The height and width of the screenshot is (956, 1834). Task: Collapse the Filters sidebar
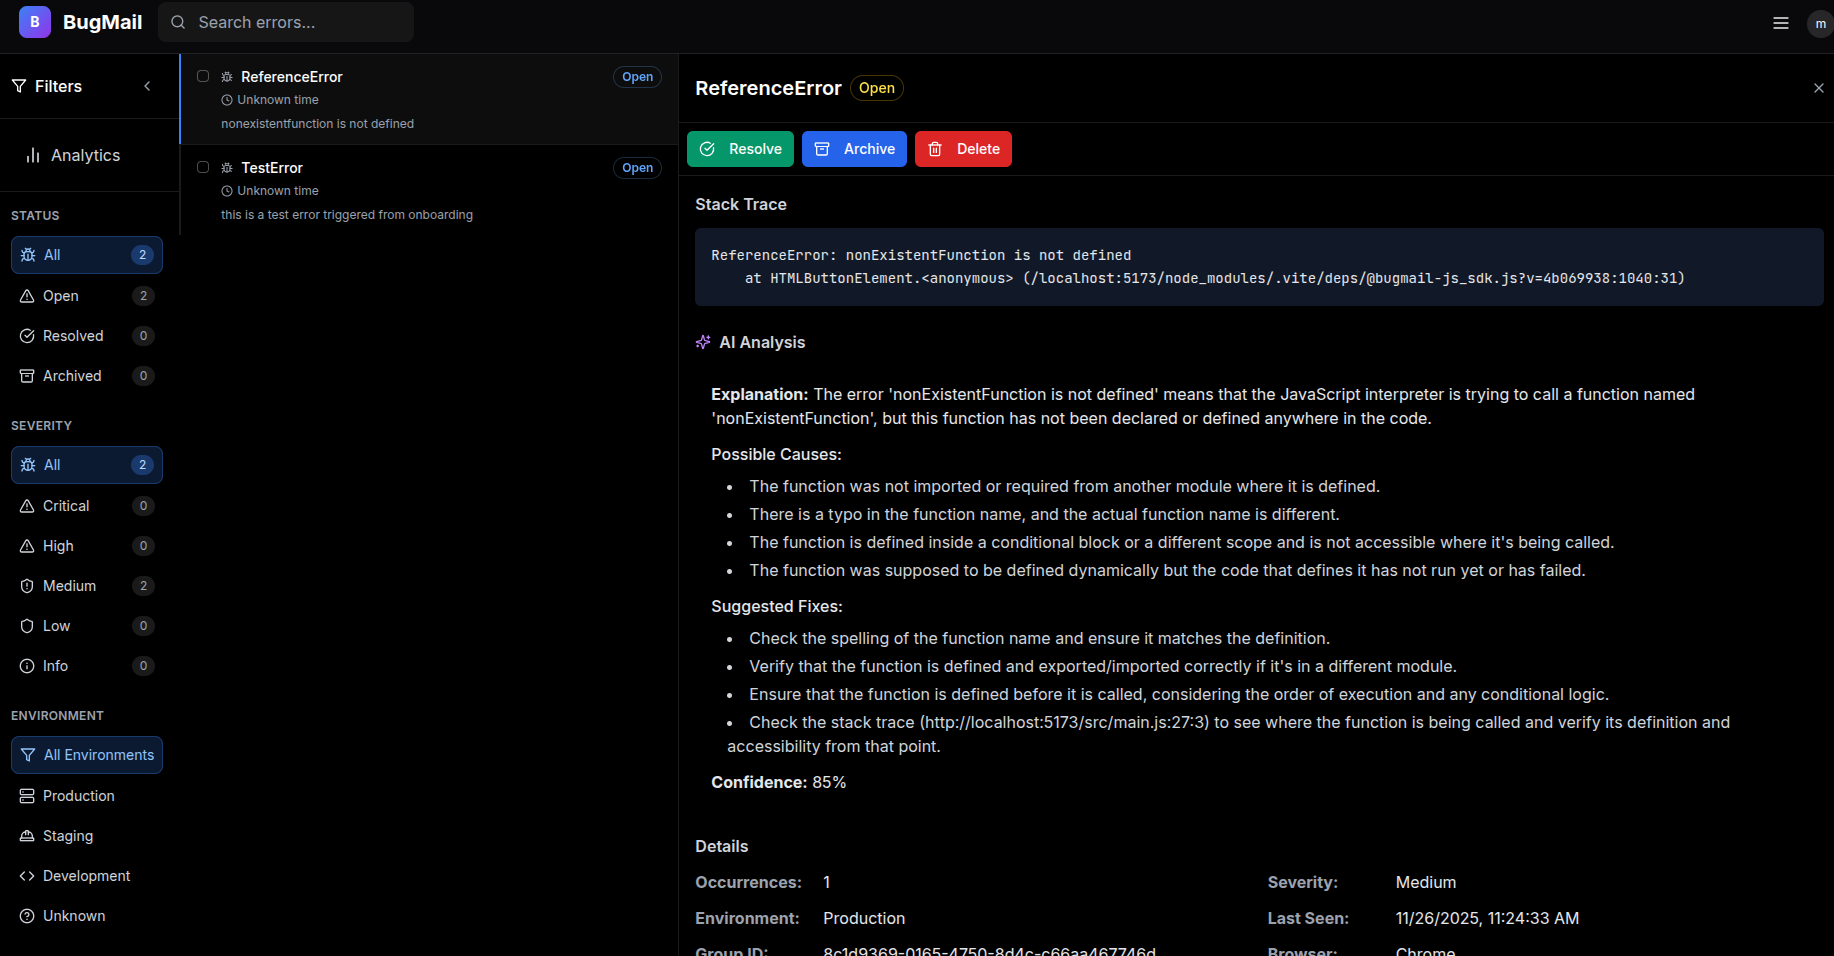pyautogui.click(x=147, y=87)
